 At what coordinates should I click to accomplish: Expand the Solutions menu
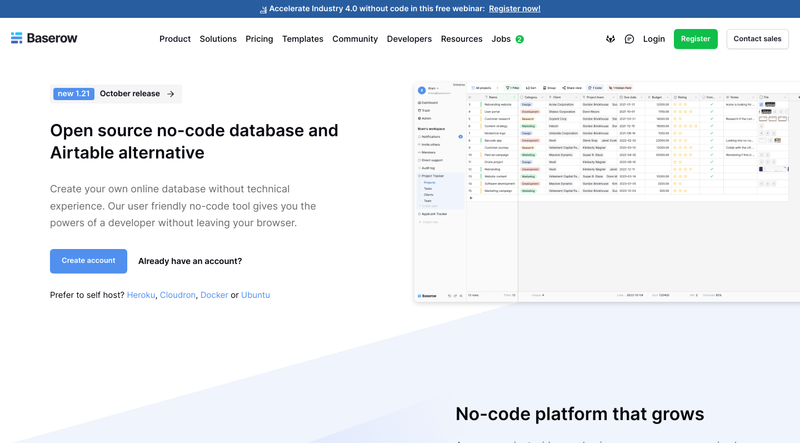pyautogui.click(x=218, y=39)
